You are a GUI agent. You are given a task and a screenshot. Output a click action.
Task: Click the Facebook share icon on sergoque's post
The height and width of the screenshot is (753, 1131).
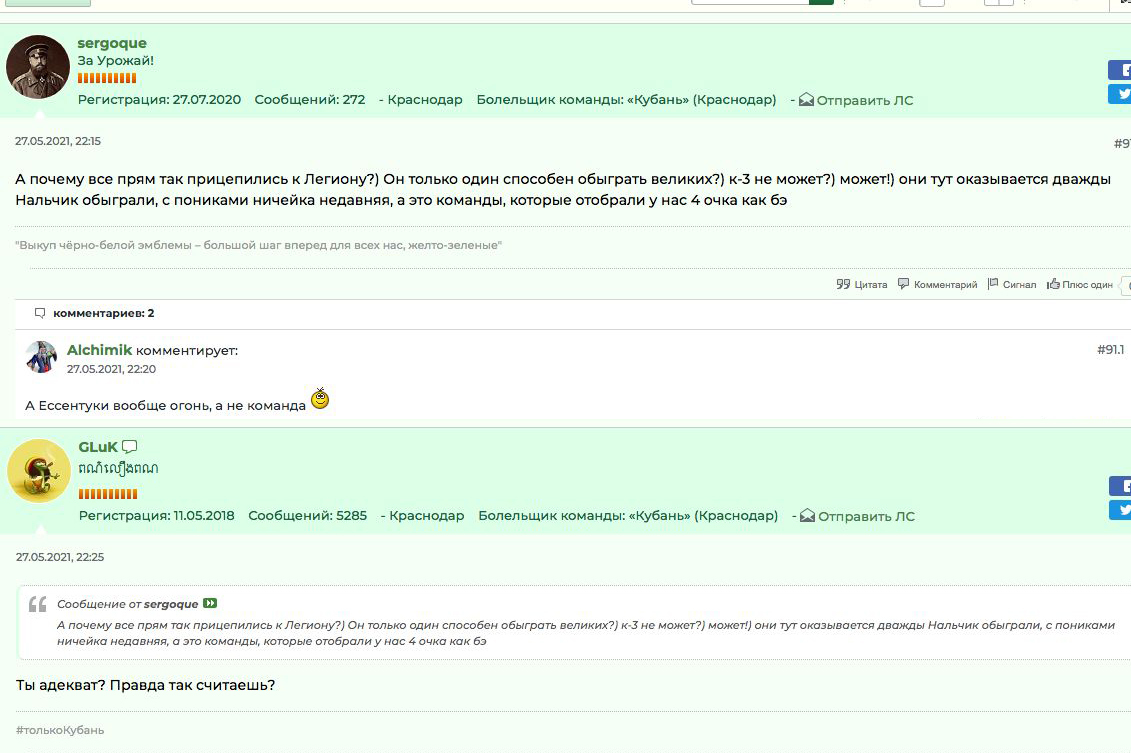click(1120, 70)
